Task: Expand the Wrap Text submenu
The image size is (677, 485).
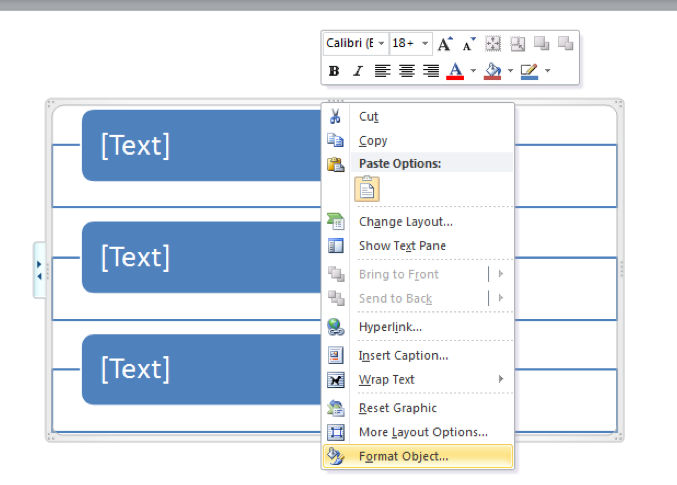Action: (501, 380)
